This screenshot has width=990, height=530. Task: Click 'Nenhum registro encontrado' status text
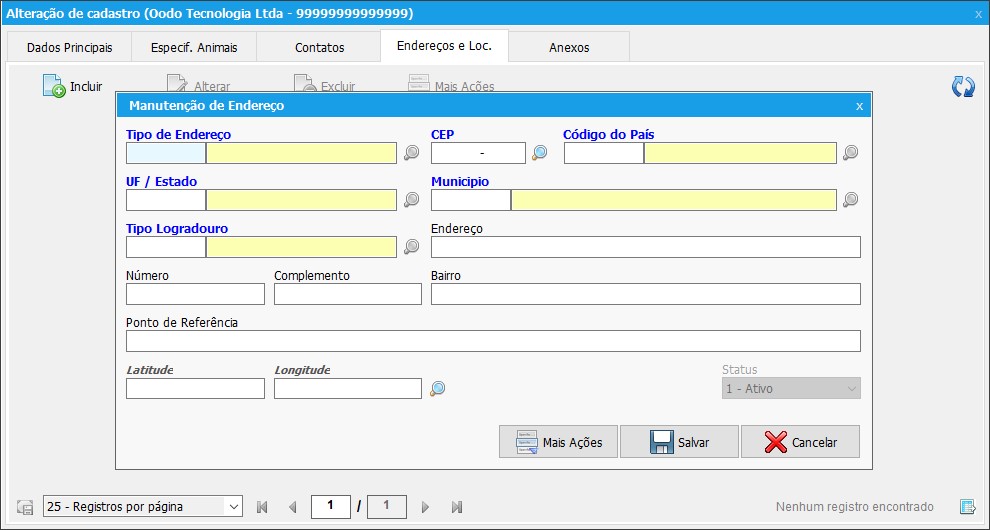854,507
